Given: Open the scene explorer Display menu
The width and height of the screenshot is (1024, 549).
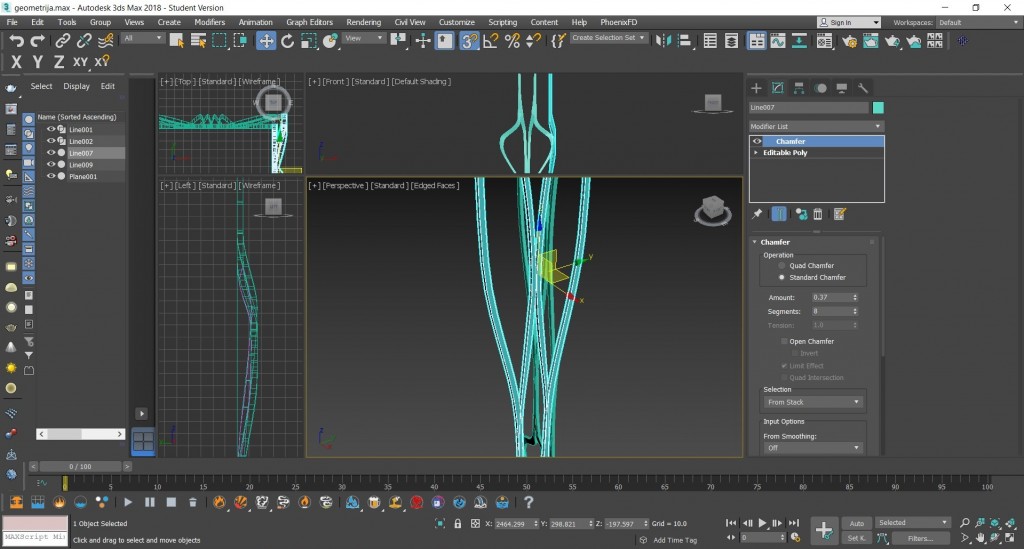Looking at the screenshot, I should click(x=76, y=86).
